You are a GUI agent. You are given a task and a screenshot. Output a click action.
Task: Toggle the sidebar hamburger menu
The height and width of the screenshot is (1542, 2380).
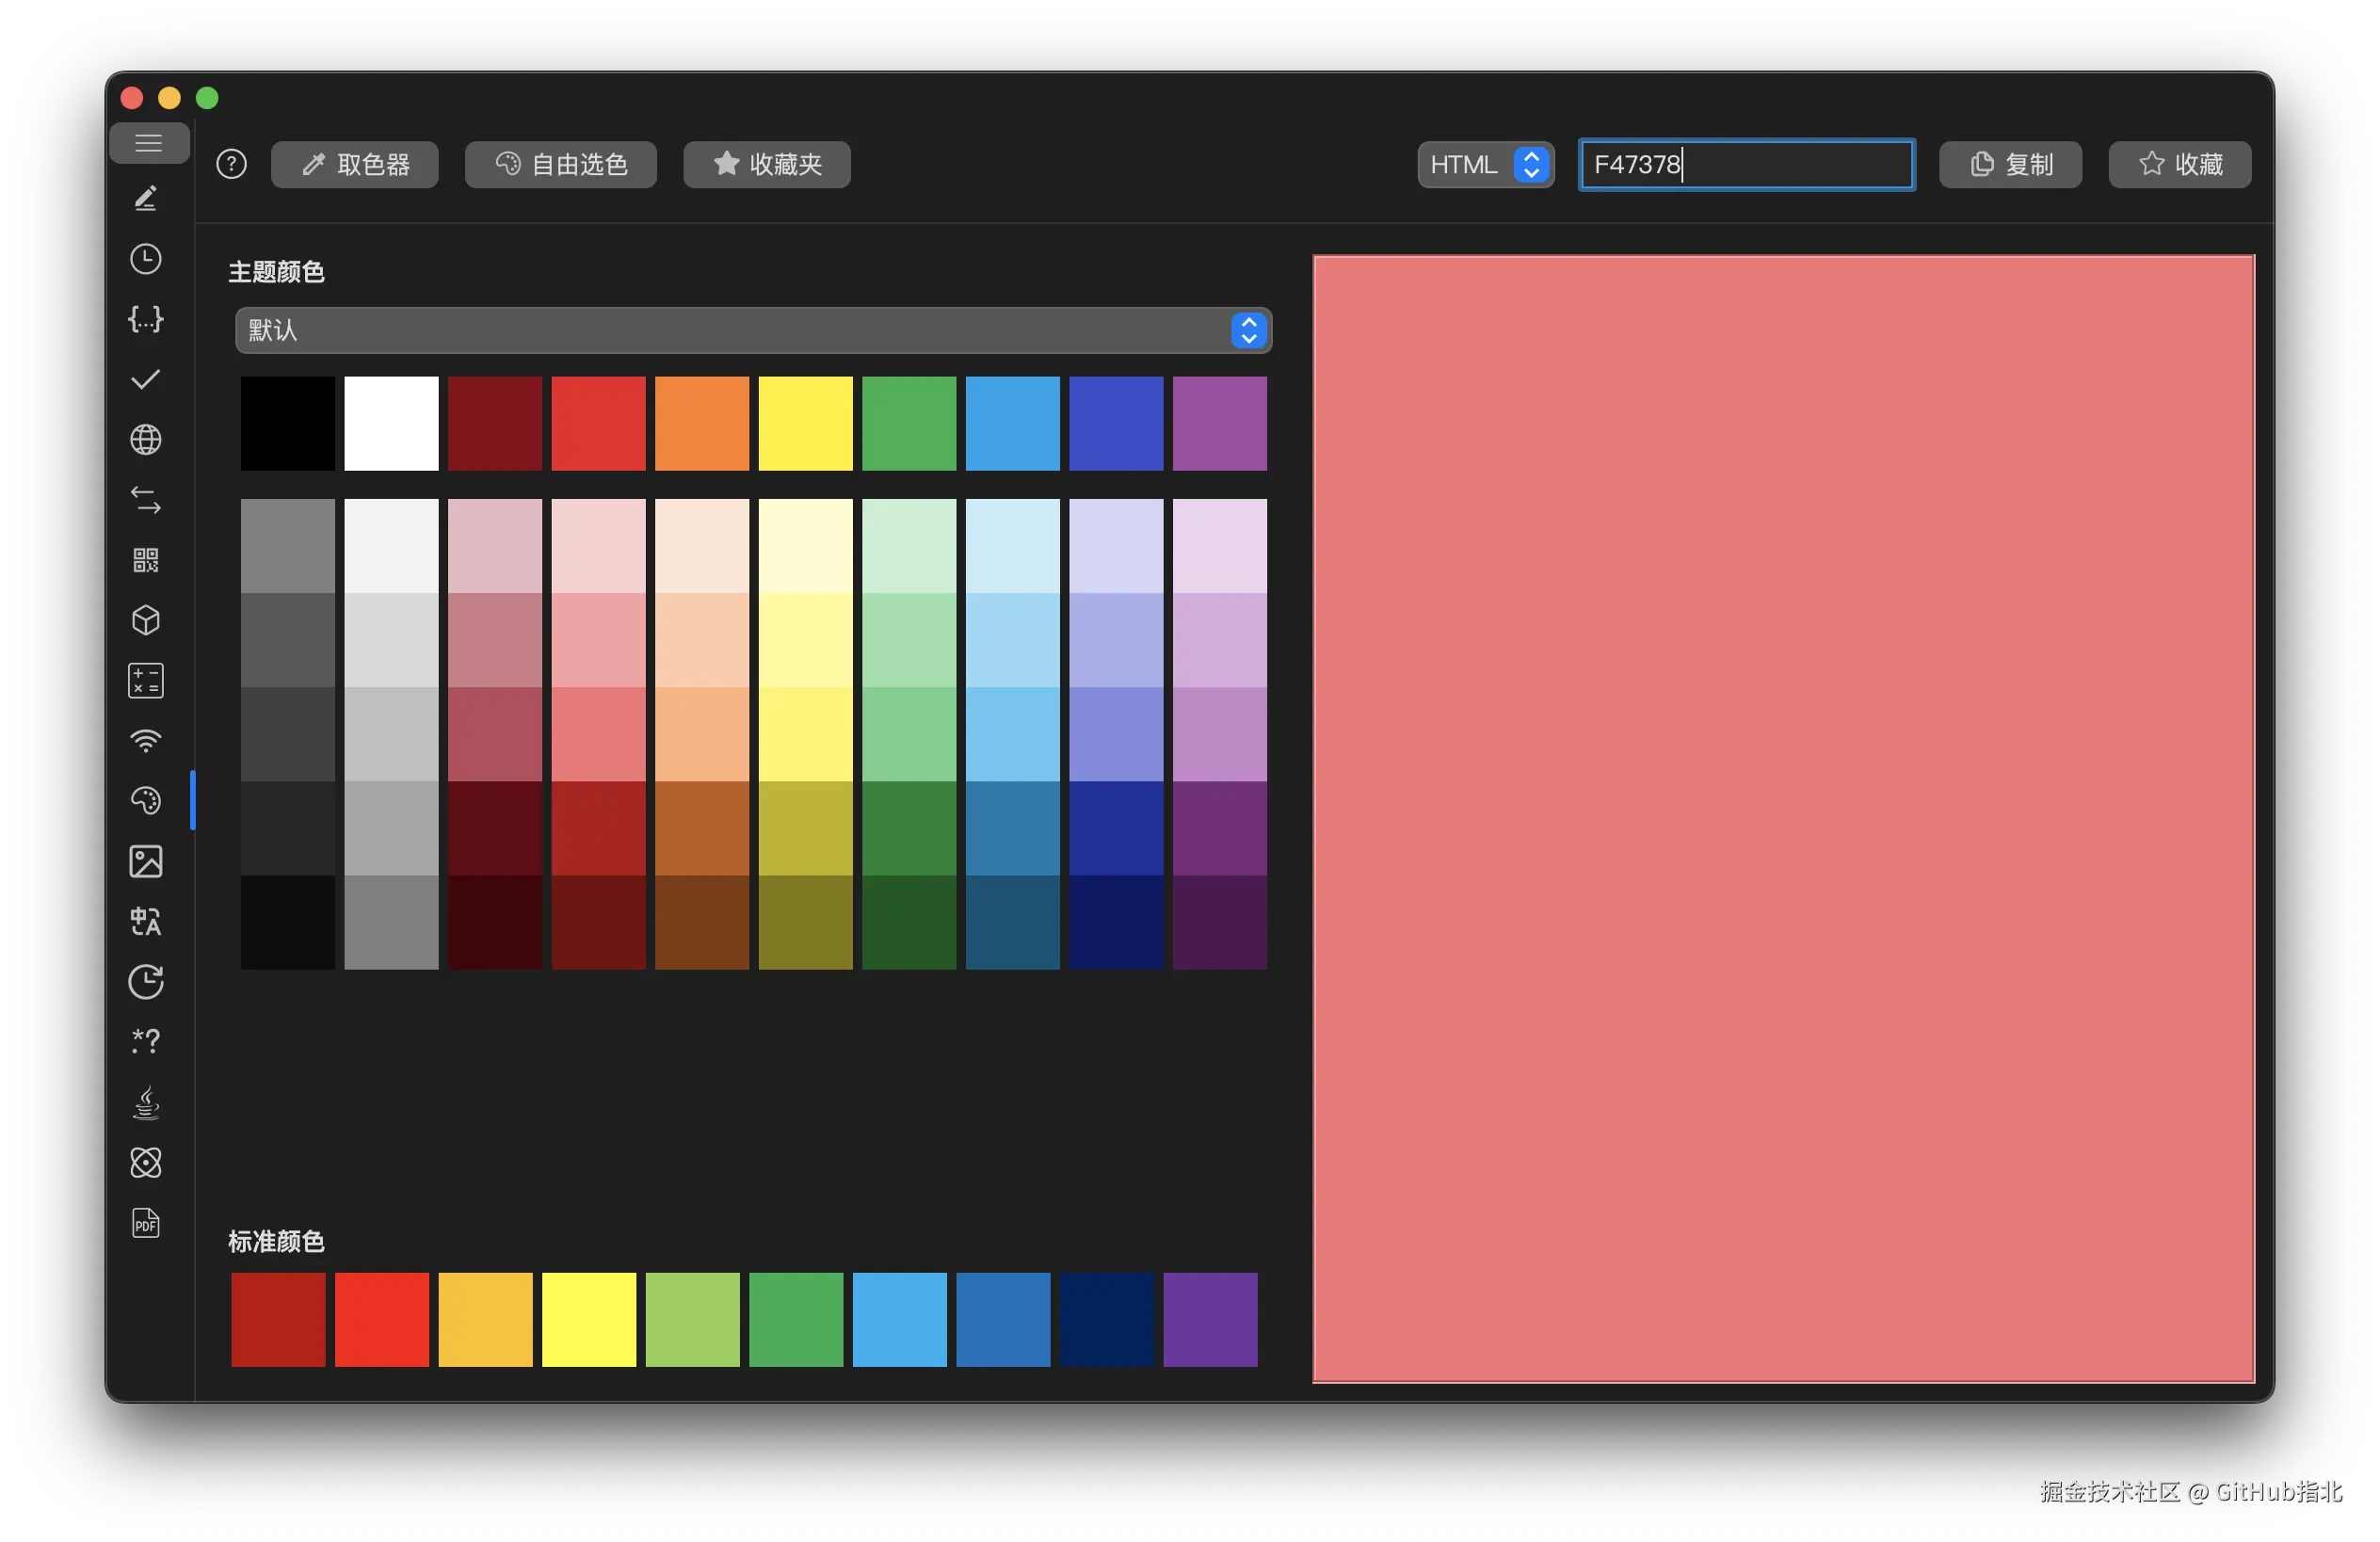[148, 143]
